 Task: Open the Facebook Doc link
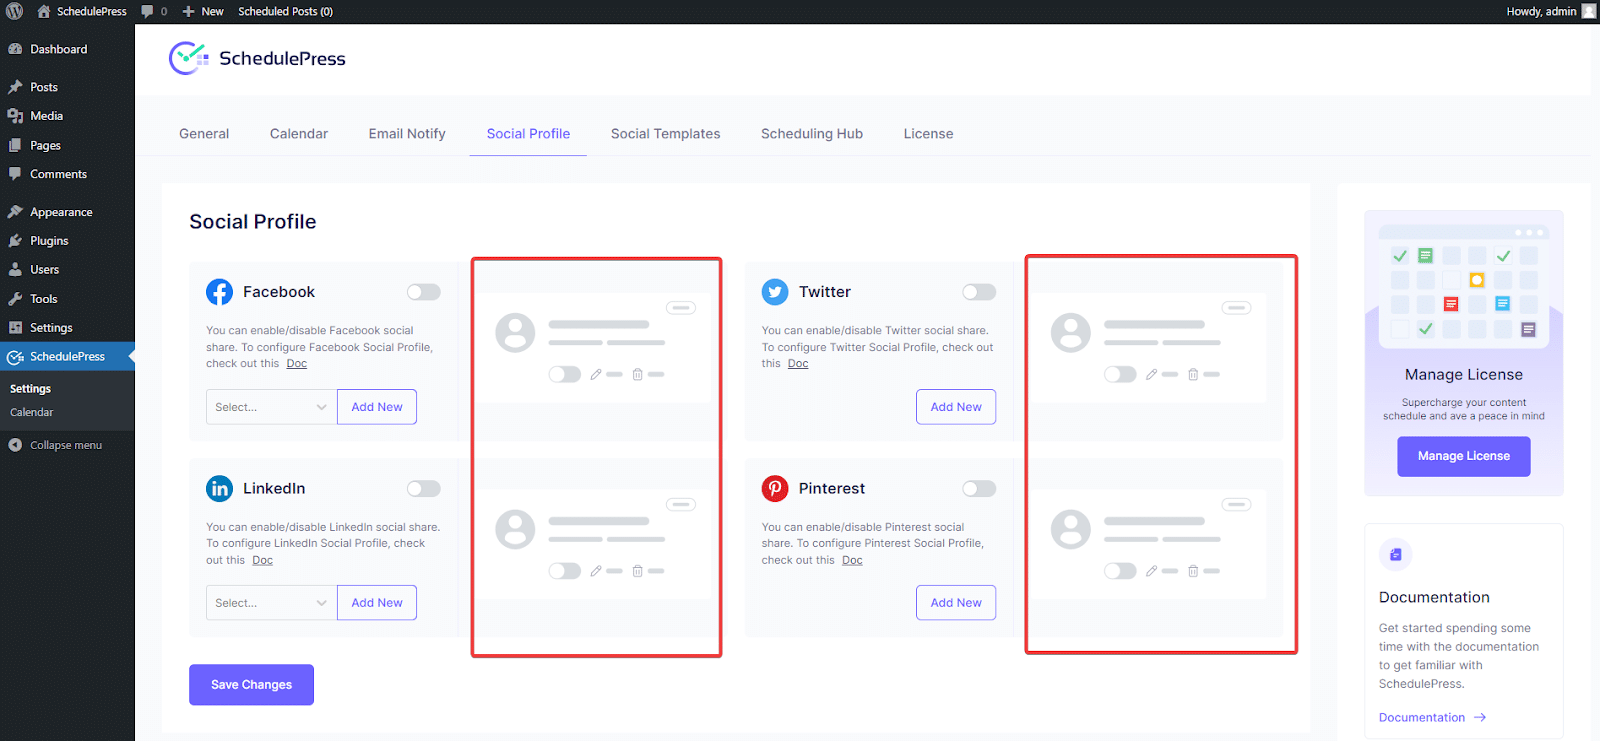coord(297,364)
